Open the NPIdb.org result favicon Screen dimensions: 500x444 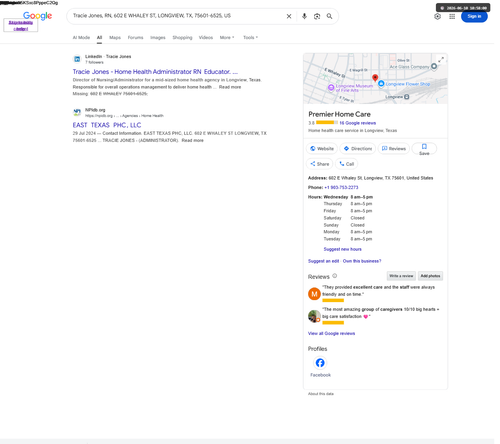click(x=77, y=112)
